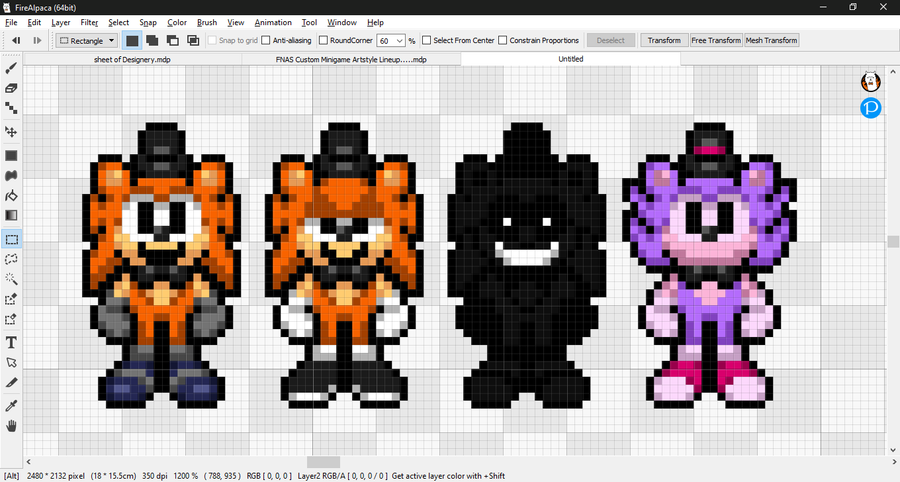This screenshot has width=900, height=482.
Task: Select the Hand tool
Action: tap(11, 426)
